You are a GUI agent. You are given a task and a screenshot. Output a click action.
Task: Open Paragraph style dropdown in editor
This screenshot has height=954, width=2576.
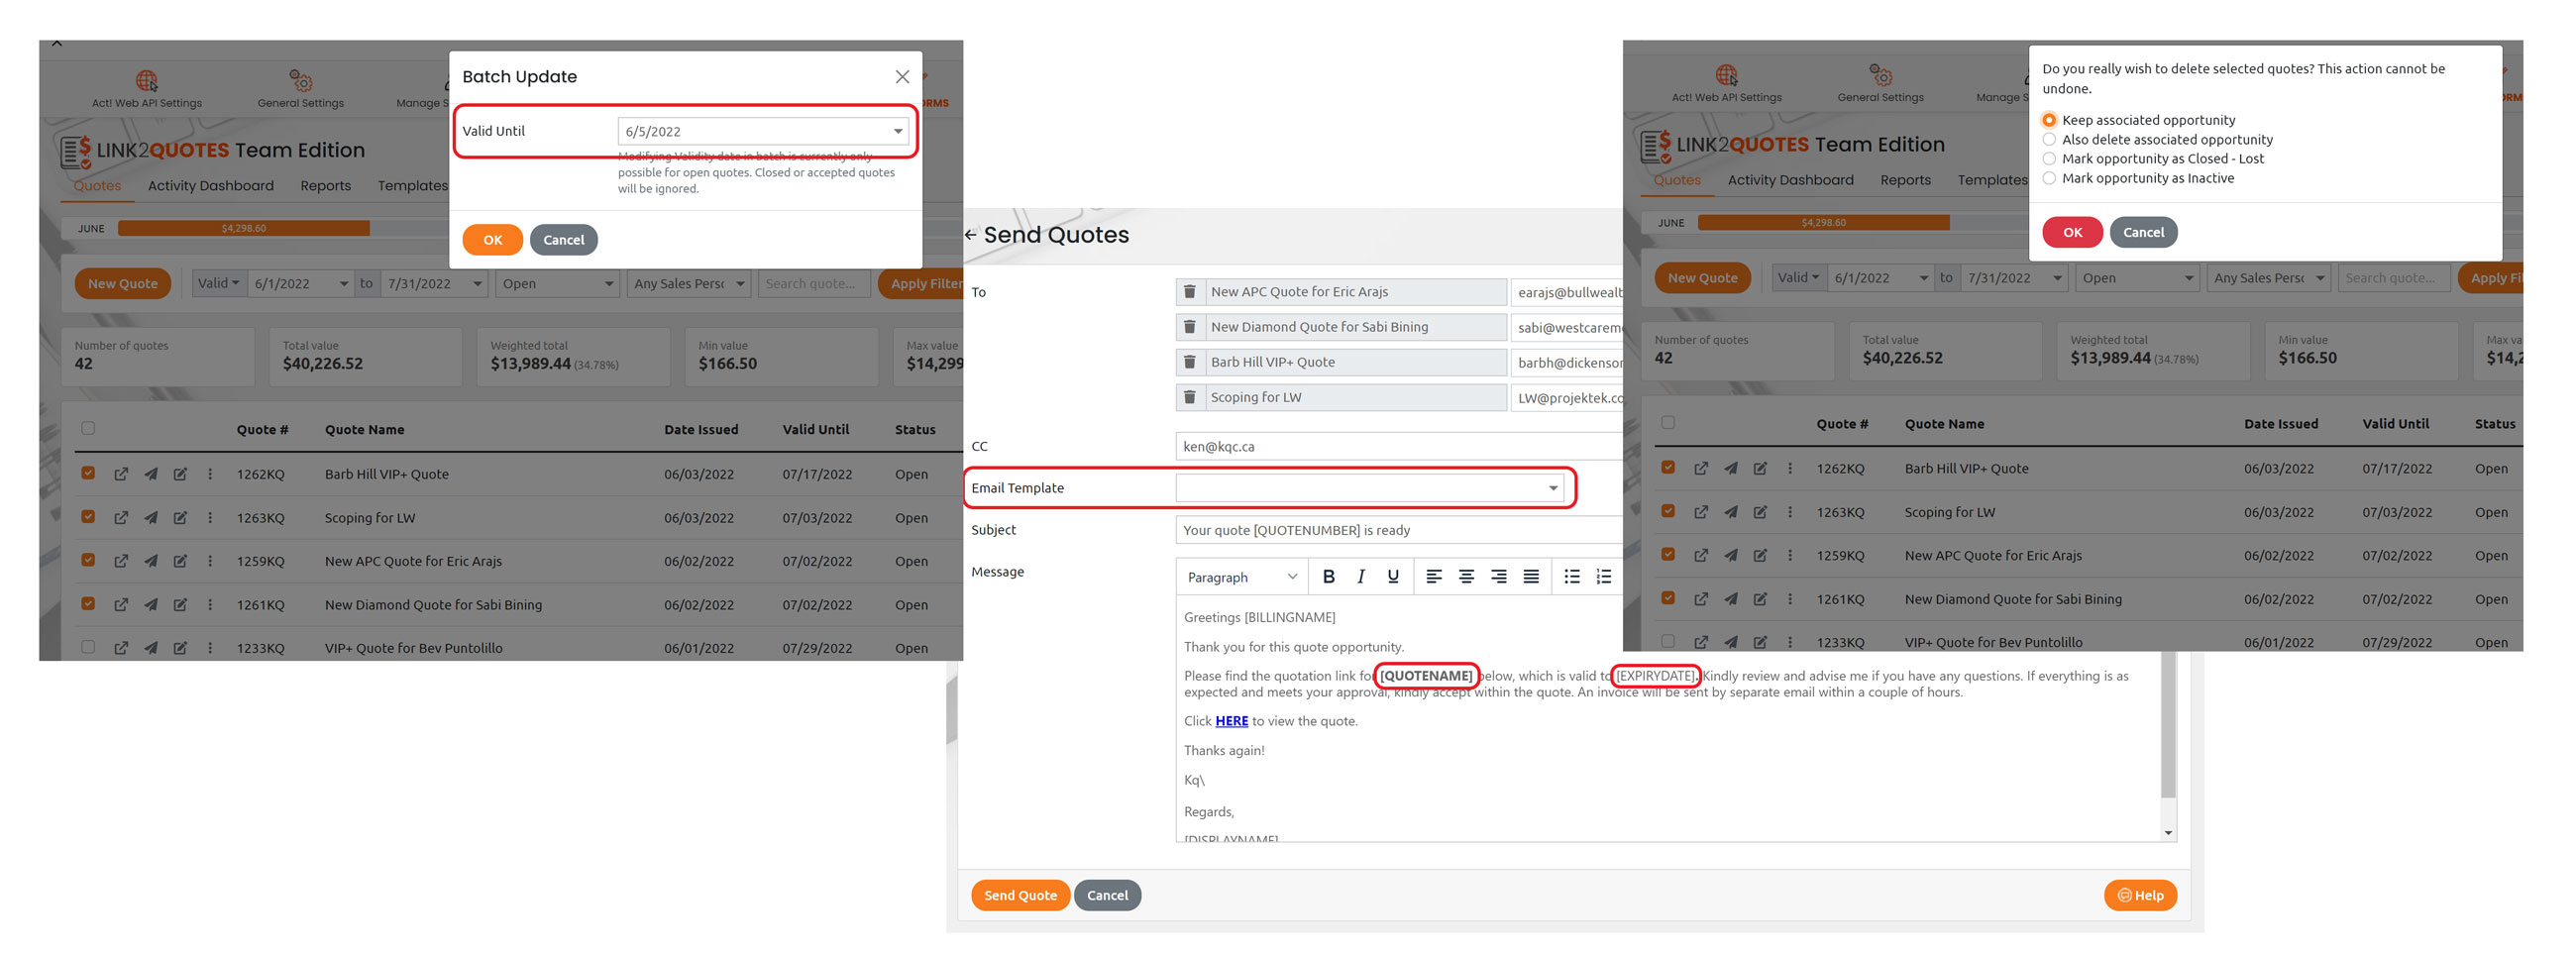coord(1242,577)
